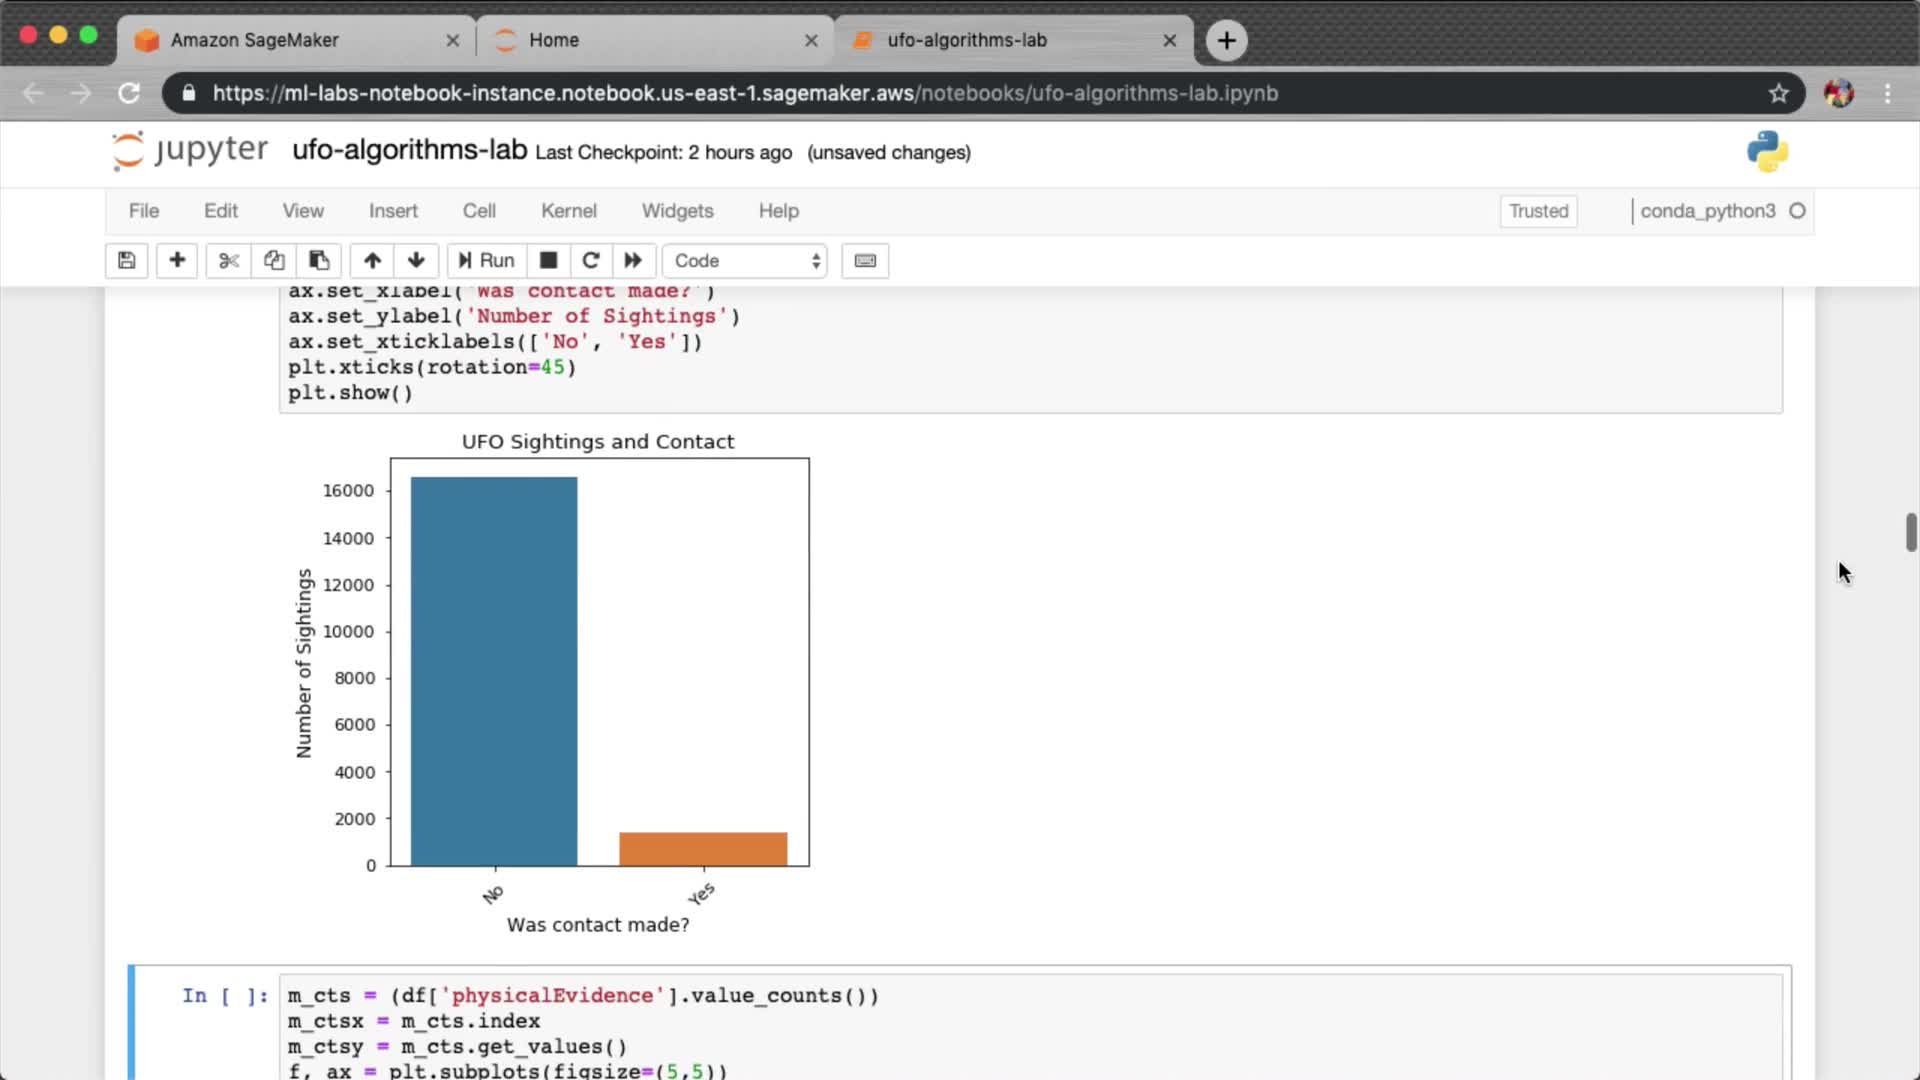Screen dimensions: 1920x1080
Task: Bookmark this page with the star icon
Action: click(x=1778, y=93)
